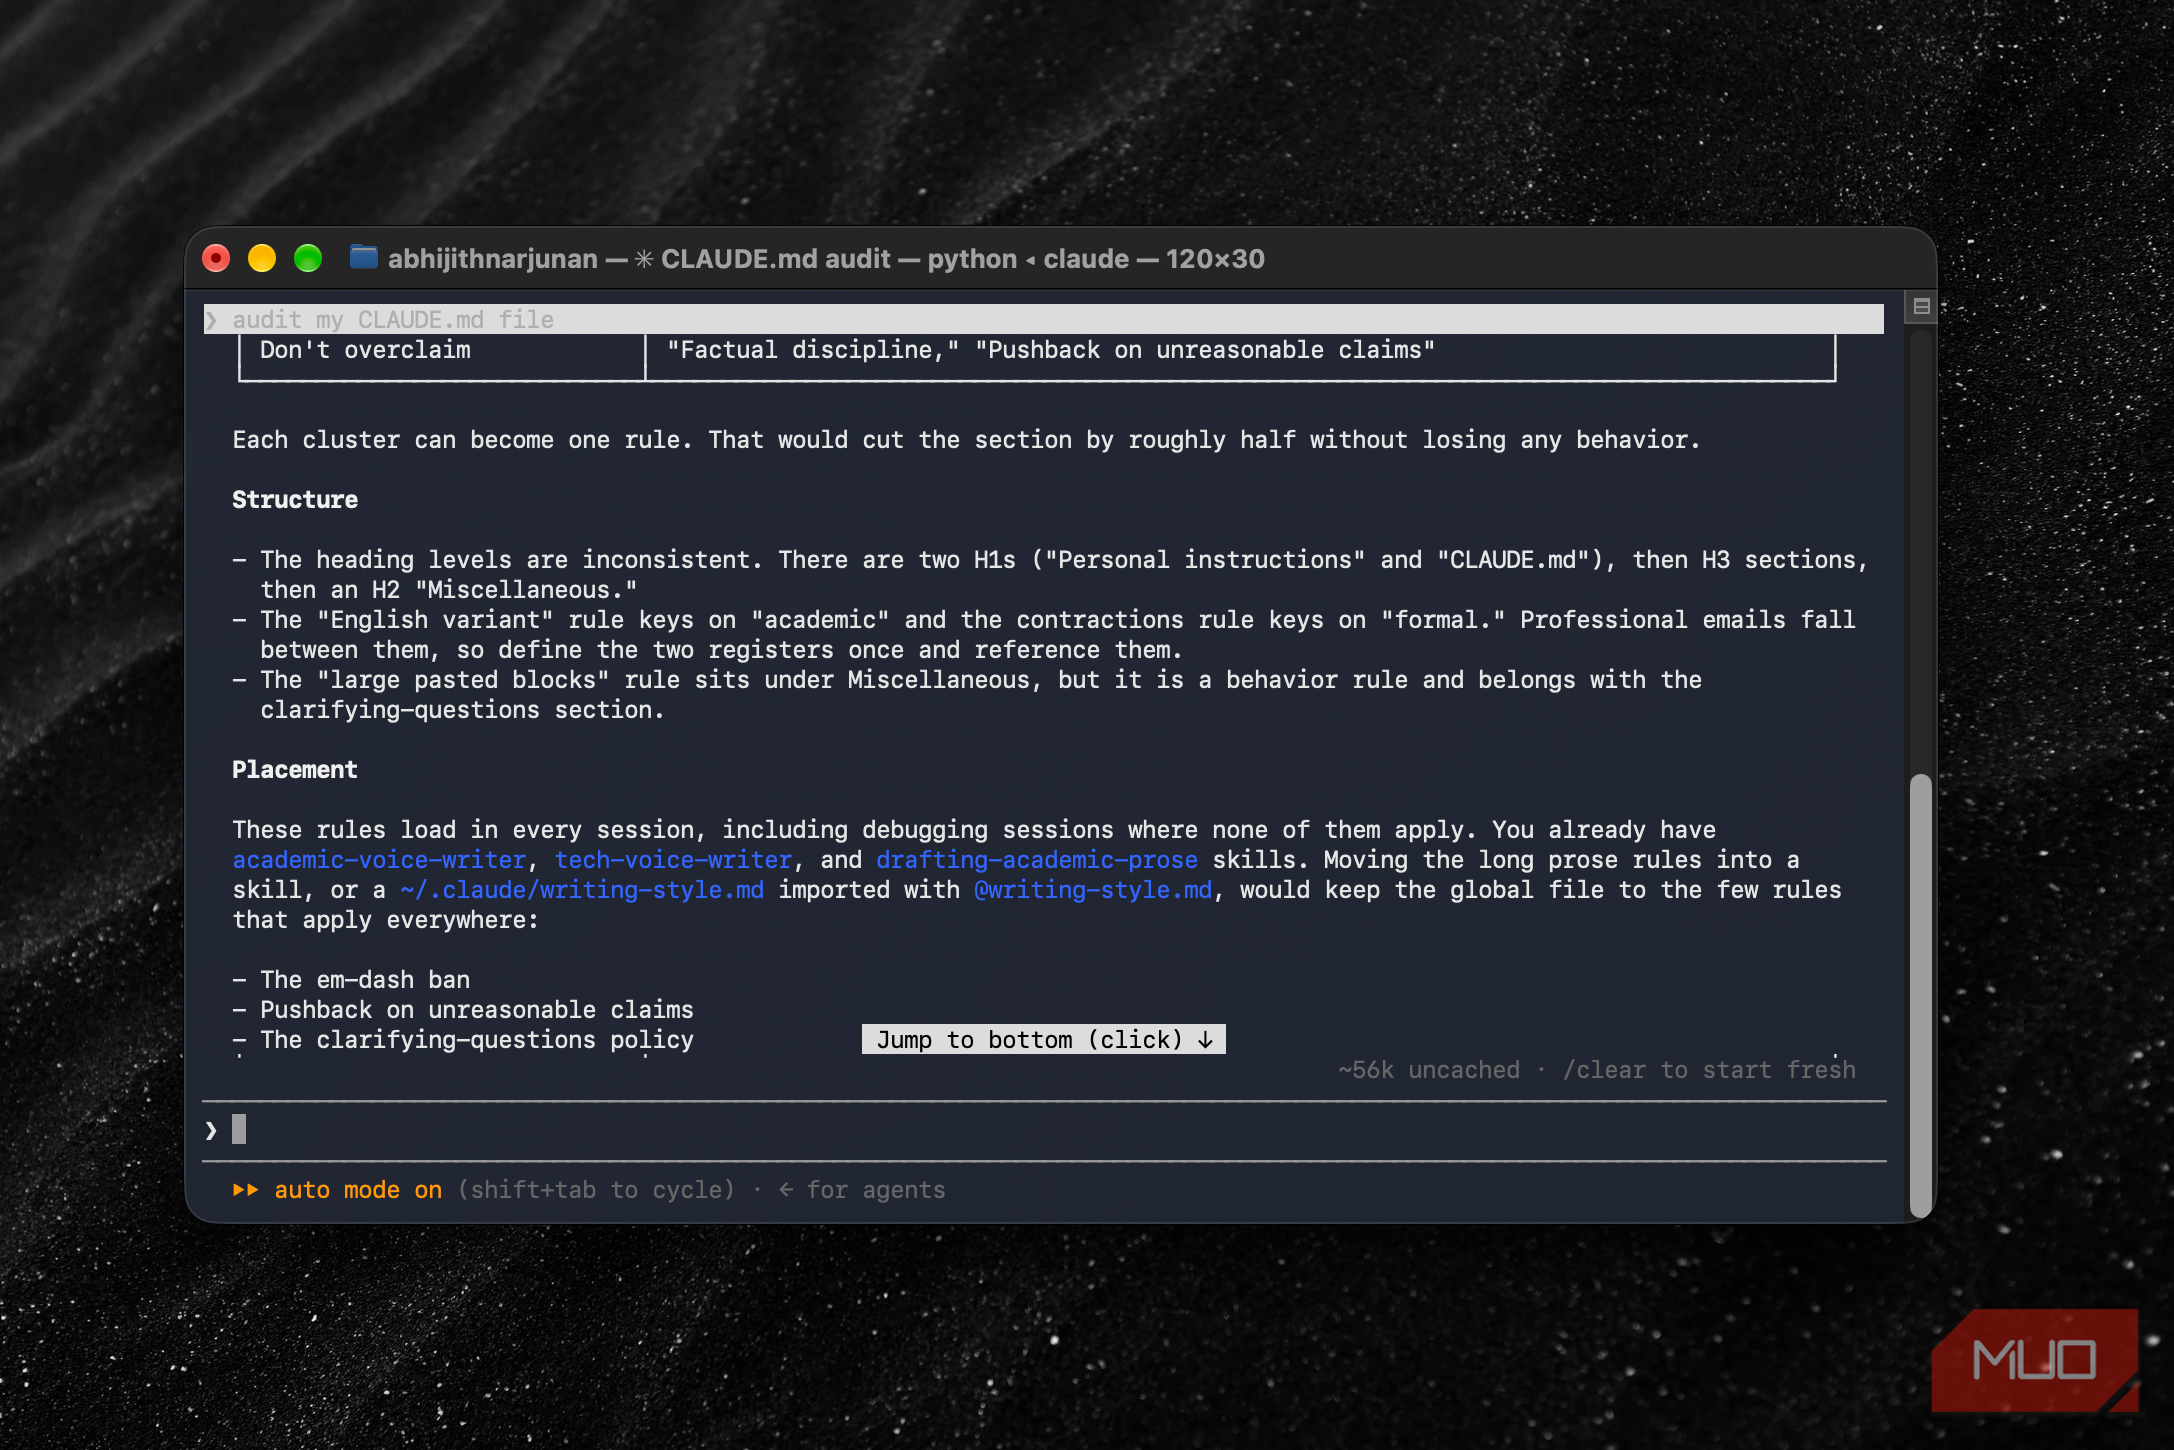The width and height of the screenshot is (2174, 1450).
Task: Click the scrollback marker icon at top right
Action: tap(1921, 307)
